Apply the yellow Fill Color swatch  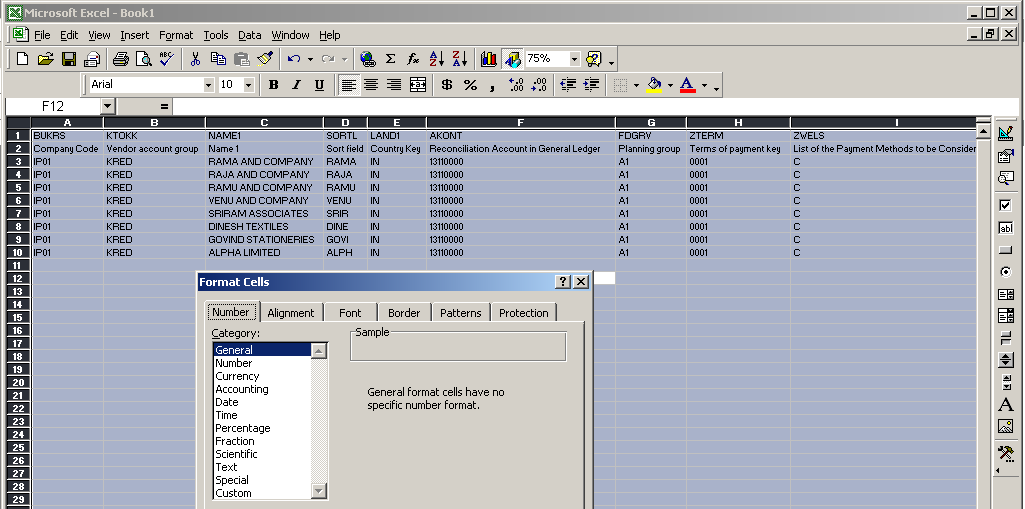(x=654, y=85)
